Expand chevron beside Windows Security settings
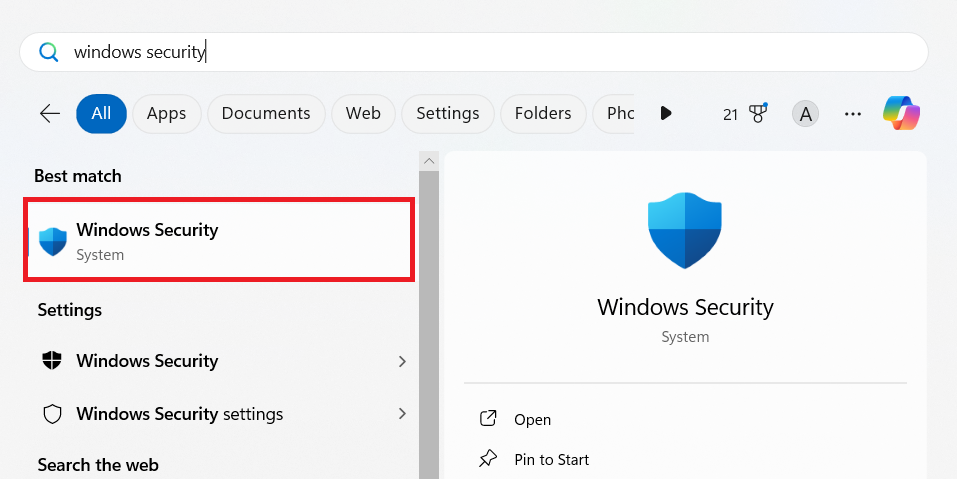 click(402, 414)
